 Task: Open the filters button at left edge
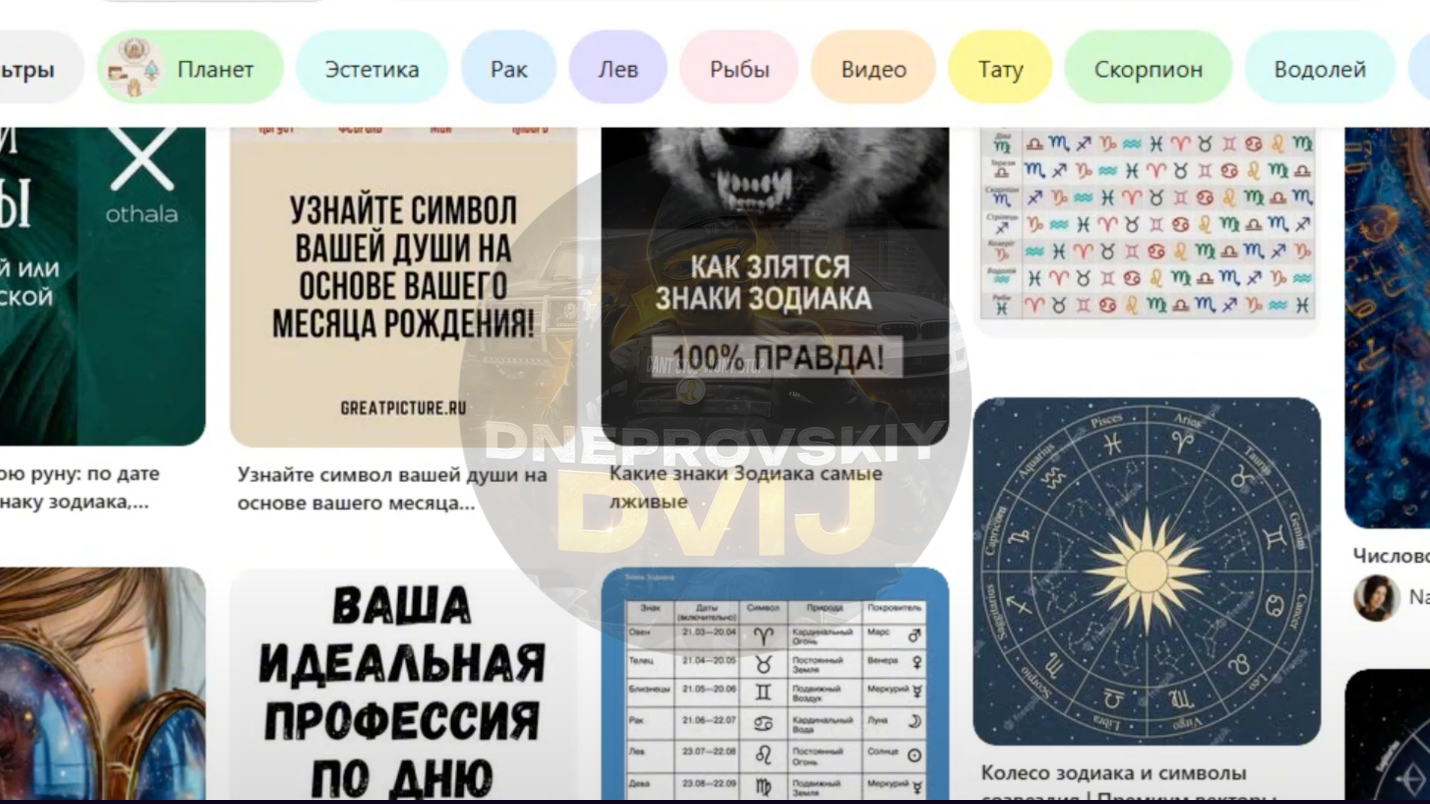pos(40,68)
